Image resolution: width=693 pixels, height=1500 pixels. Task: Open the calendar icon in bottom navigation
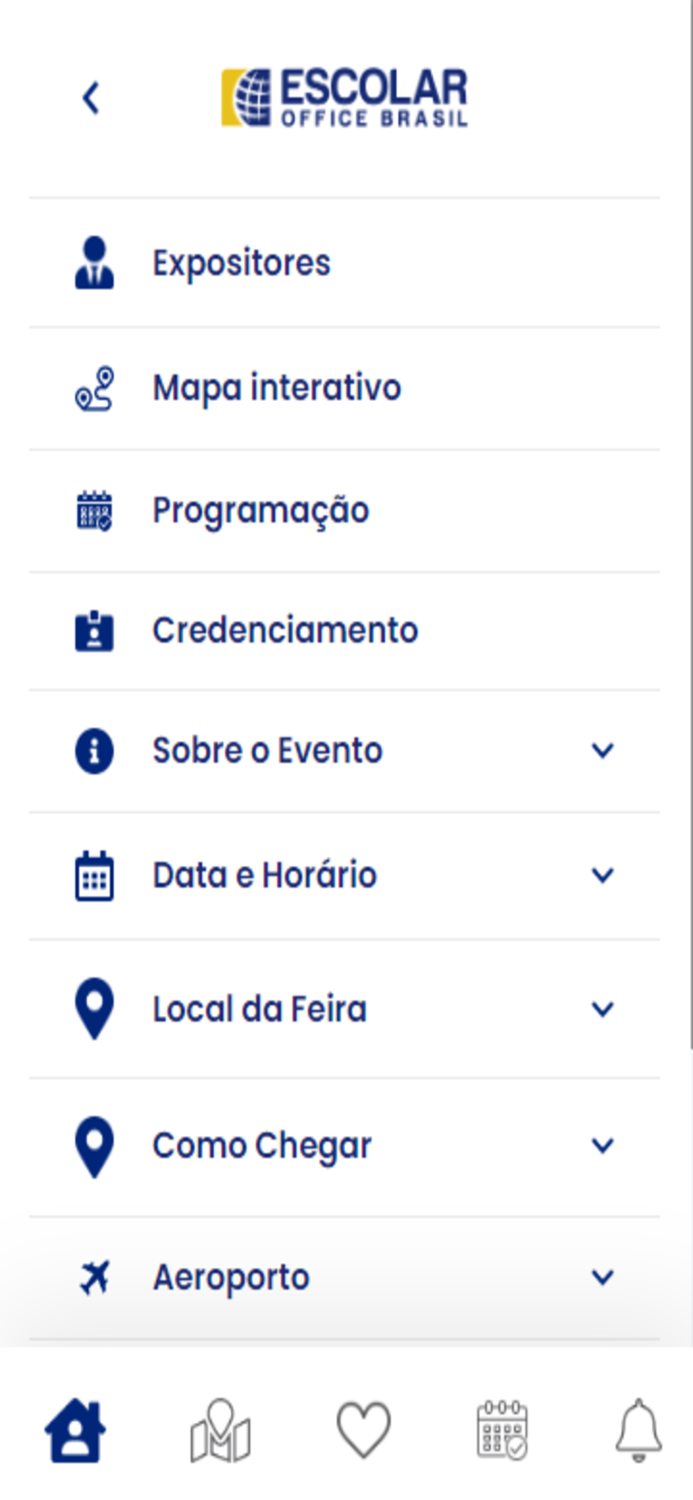(500, 1428)
